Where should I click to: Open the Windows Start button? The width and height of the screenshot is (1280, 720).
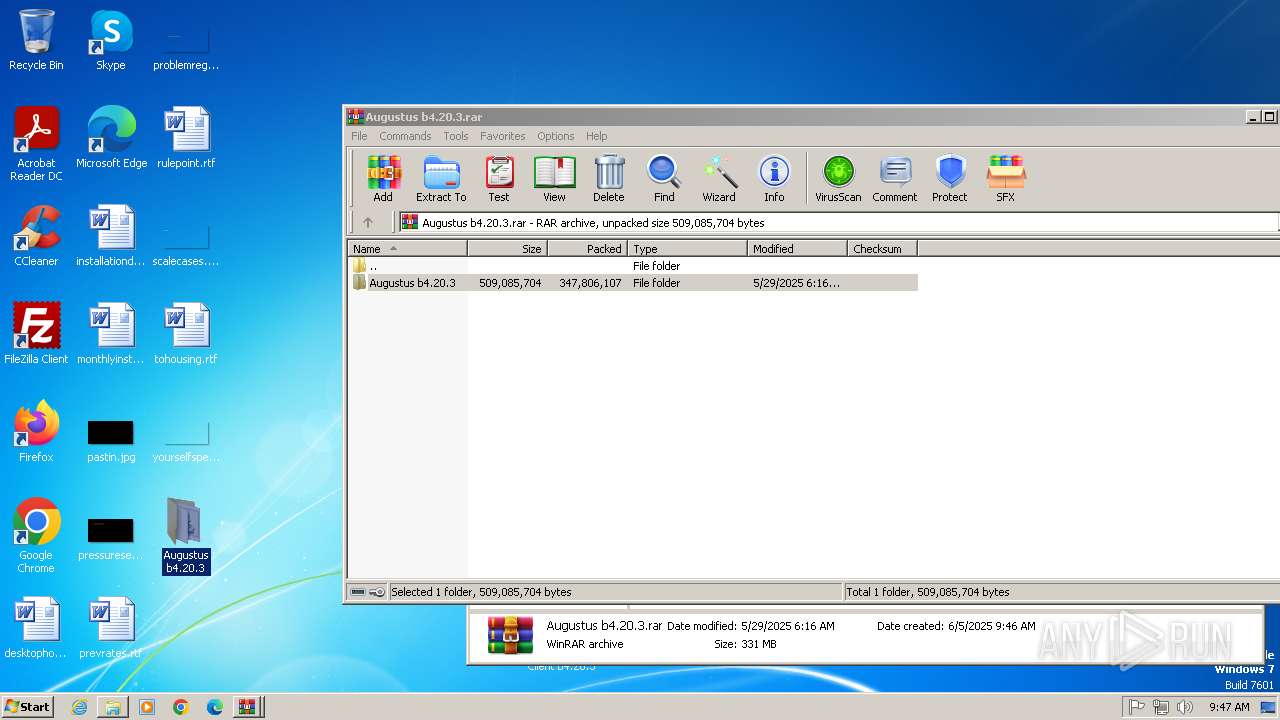[28, 707]
